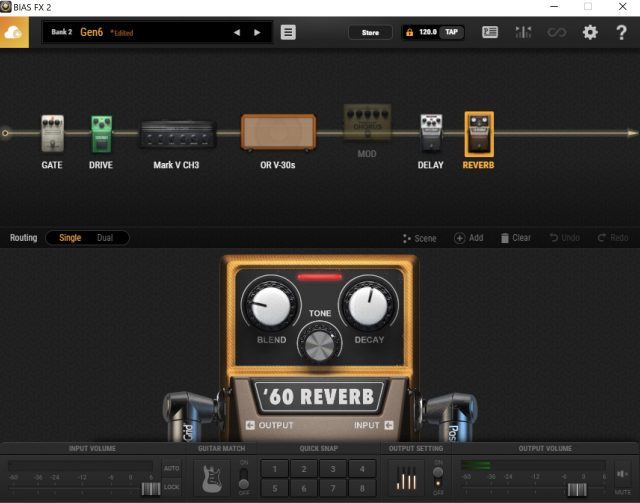Select Quick Snap slot 3
640x503 pixels.
(x=333, y=469)
